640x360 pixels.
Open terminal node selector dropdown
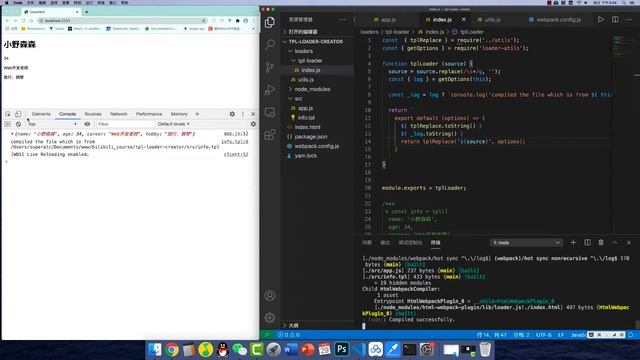(x=526, y=243)
